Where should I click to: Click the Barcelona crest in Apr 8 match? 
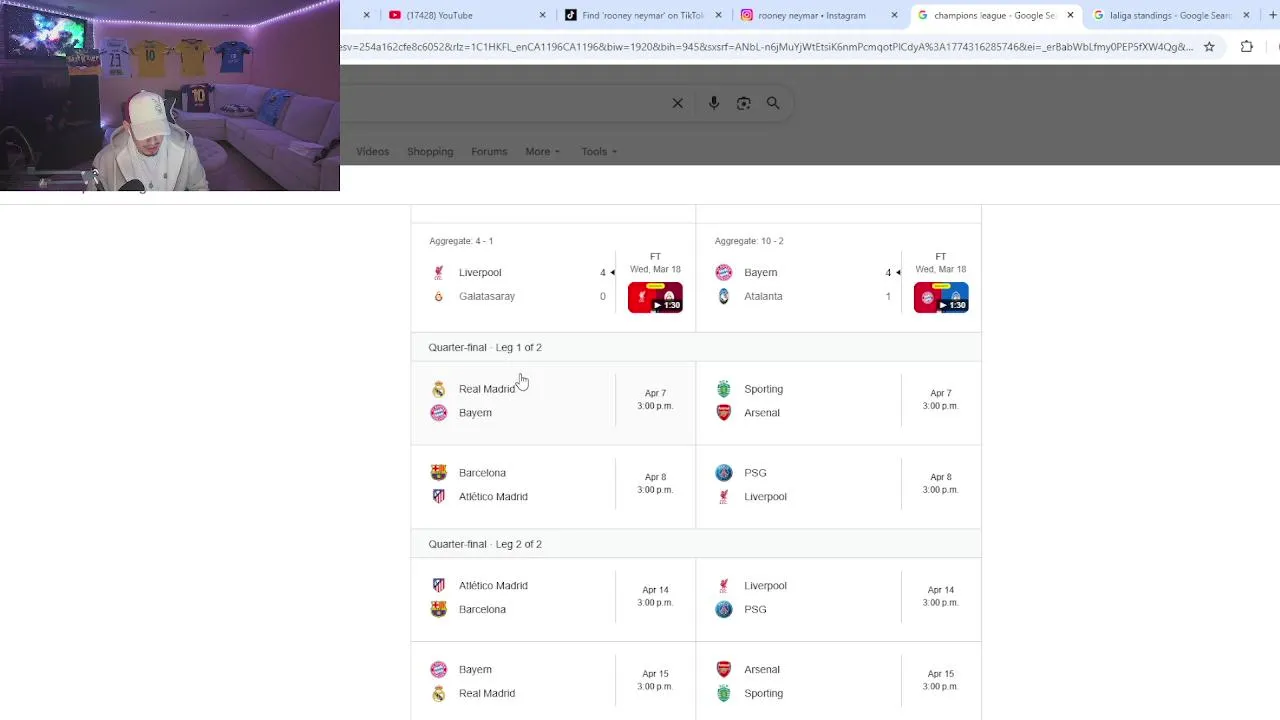coord(438,473)
